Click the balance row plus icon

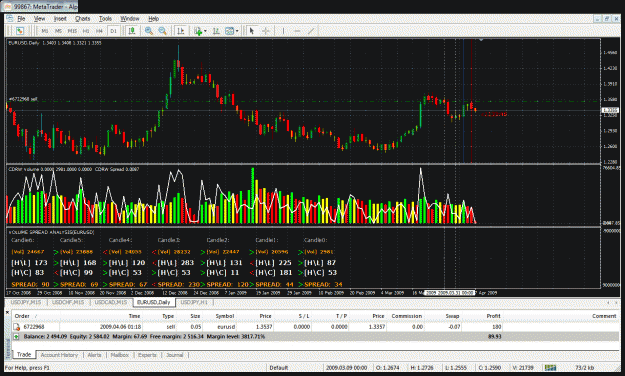[x=16, y=337]
